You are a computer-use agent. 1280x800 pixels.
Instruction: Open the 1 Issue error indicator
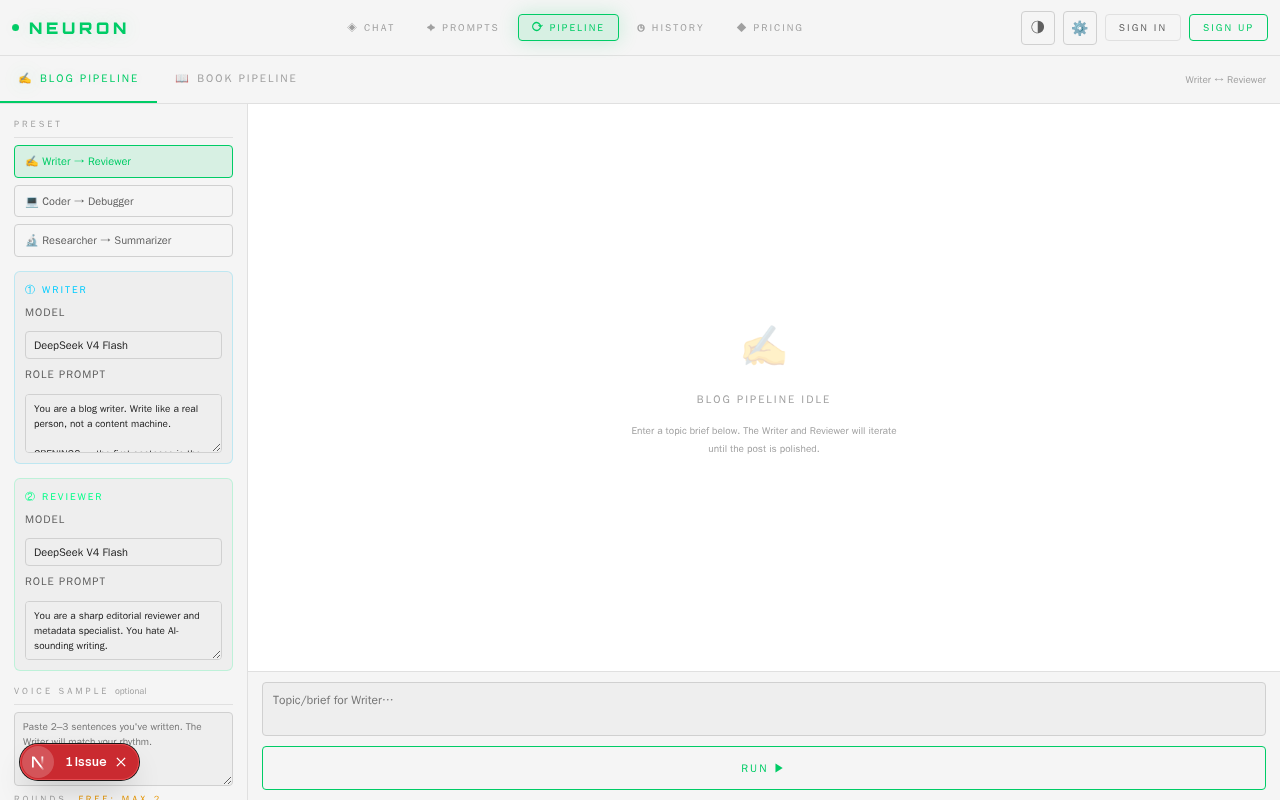coord(86,762)
